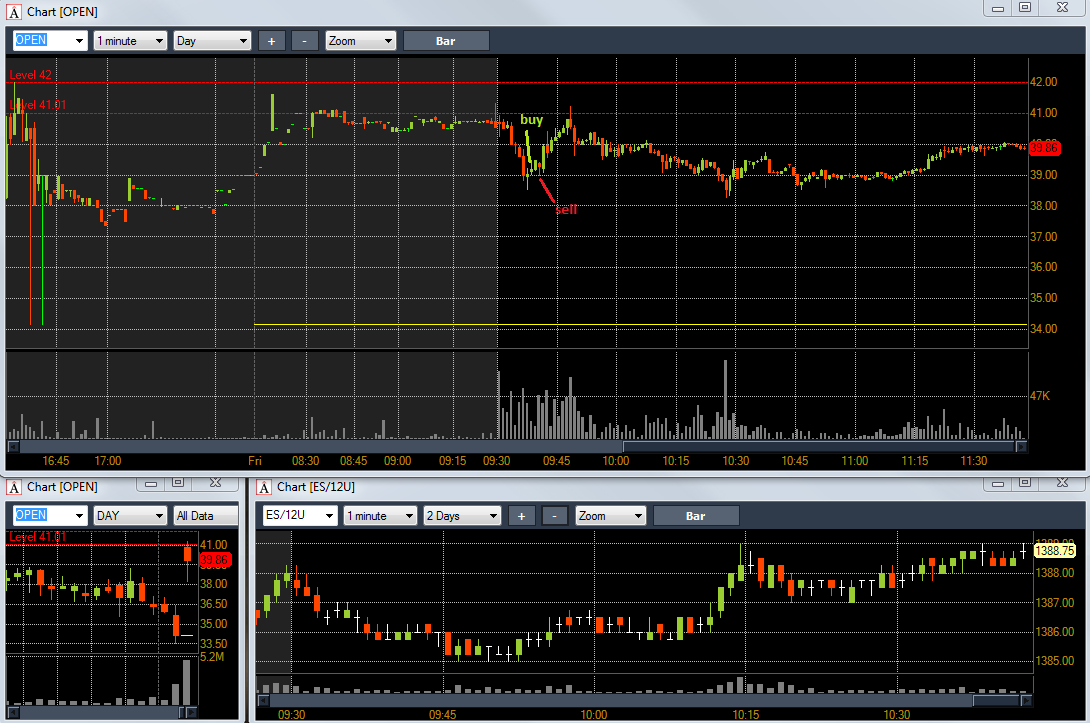Minimize the Chart [ES/12U] window

pos(998,483)
